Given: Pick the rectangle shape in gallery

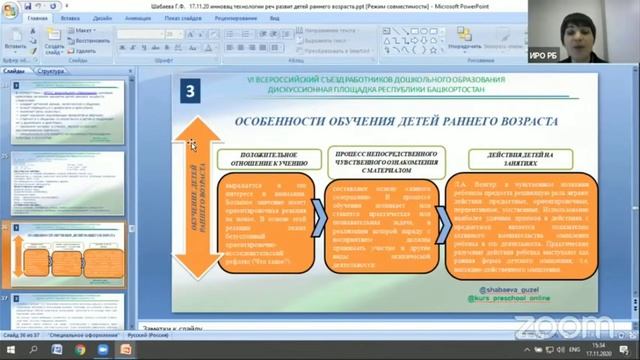Looking at the screenshot, I should tap(415, 31).
